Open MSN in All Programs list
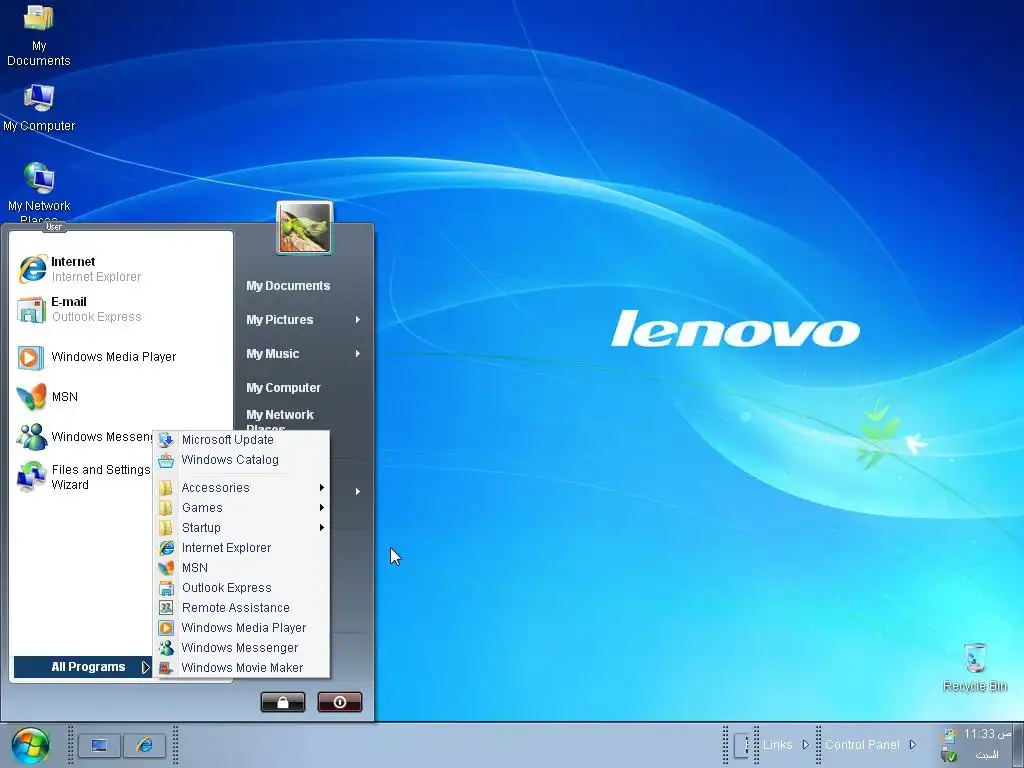 pos(242,568)
